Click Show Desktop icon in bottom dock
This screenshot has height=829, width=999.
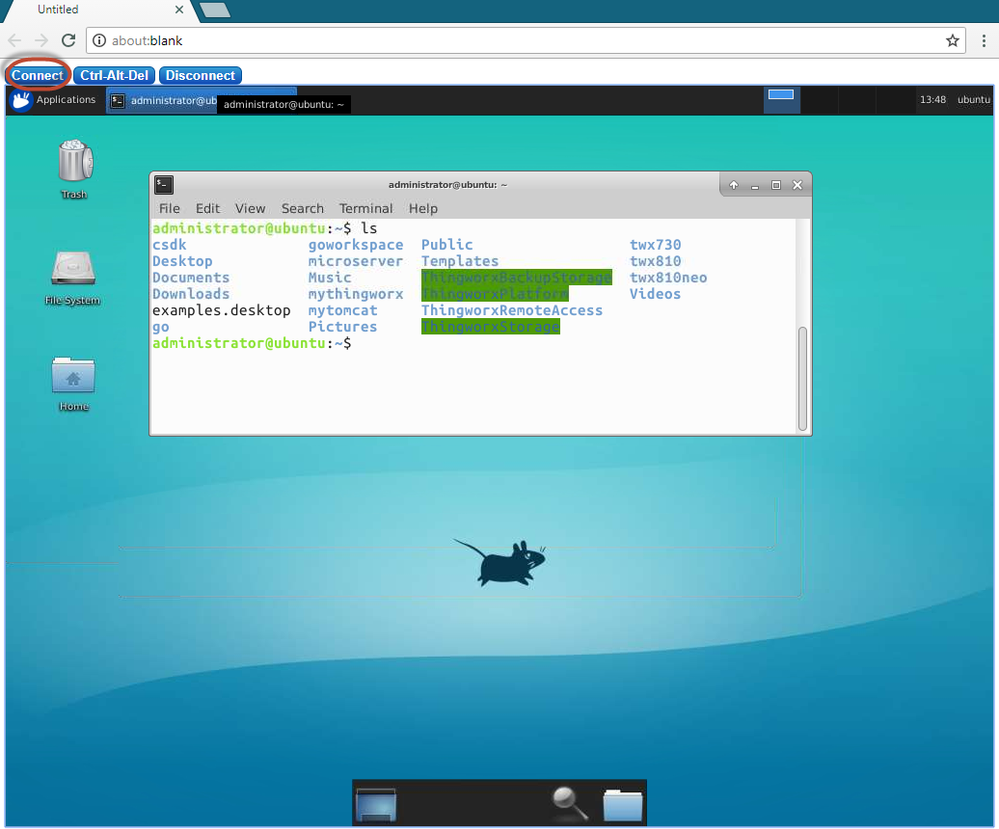[x=376, y=804]
